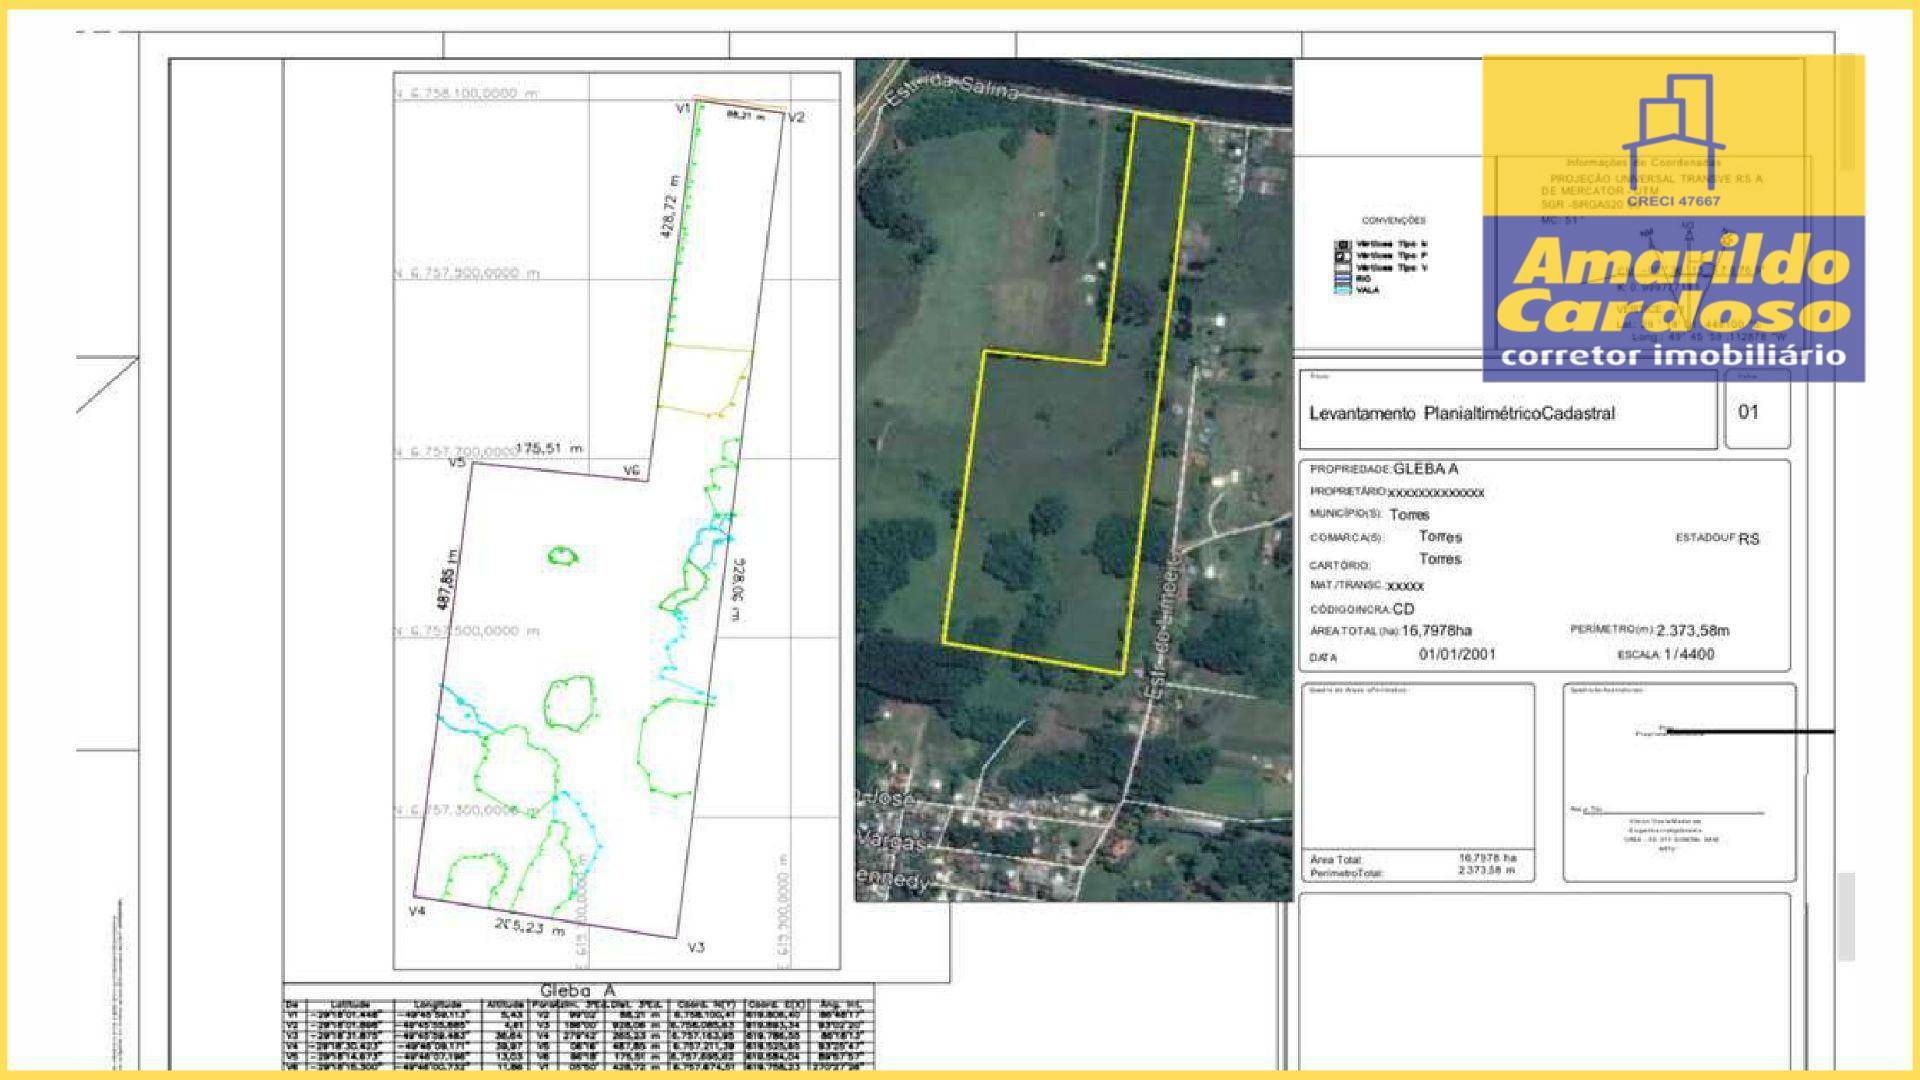Click the '175,51 m' boundary dimension
Screen dimensions: 1920x1080
click(549, 449)
